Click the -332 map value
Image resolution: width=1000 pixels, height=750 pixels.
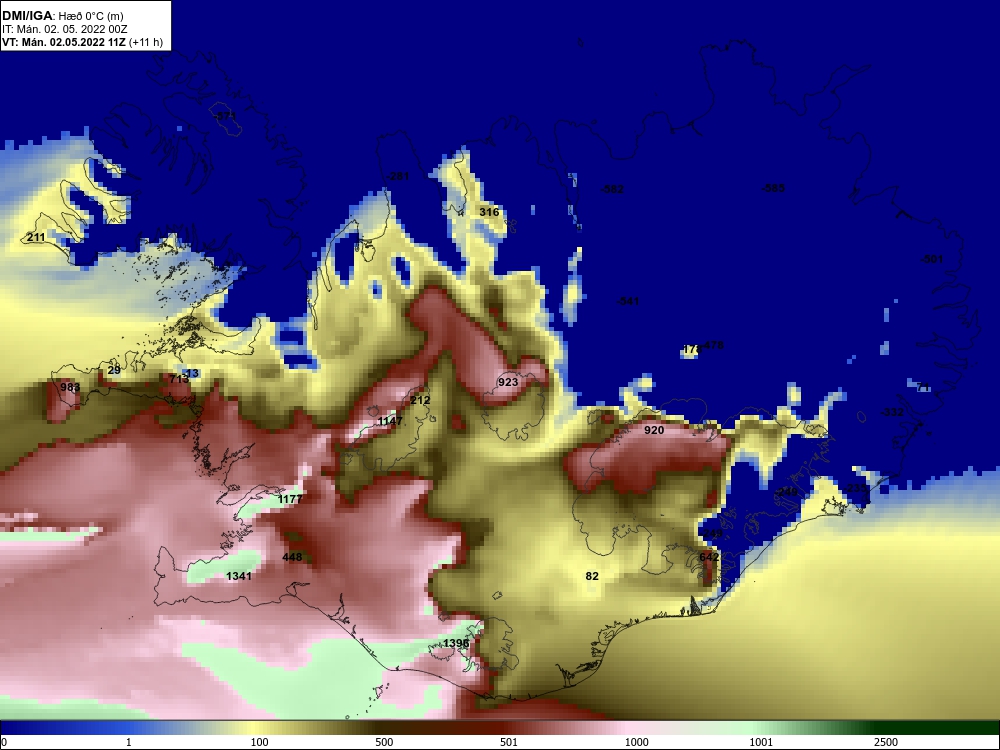click(892, 412)
